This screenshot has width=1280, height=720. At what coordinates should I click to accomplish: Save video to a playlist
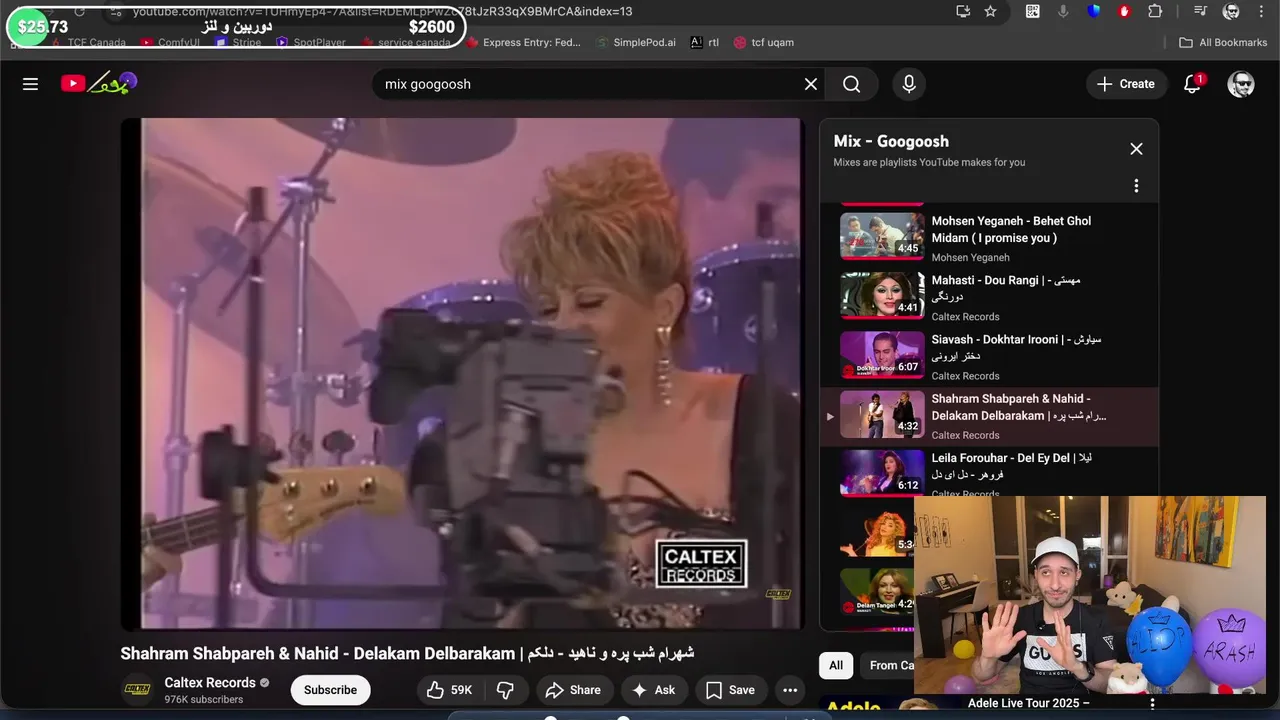730,690
